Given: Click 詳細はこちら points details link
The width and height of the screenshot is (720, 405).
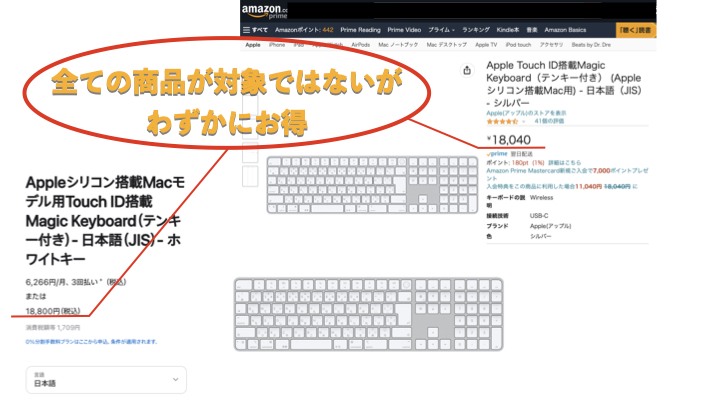Looking at the screenshot, I should pos(564,163).
